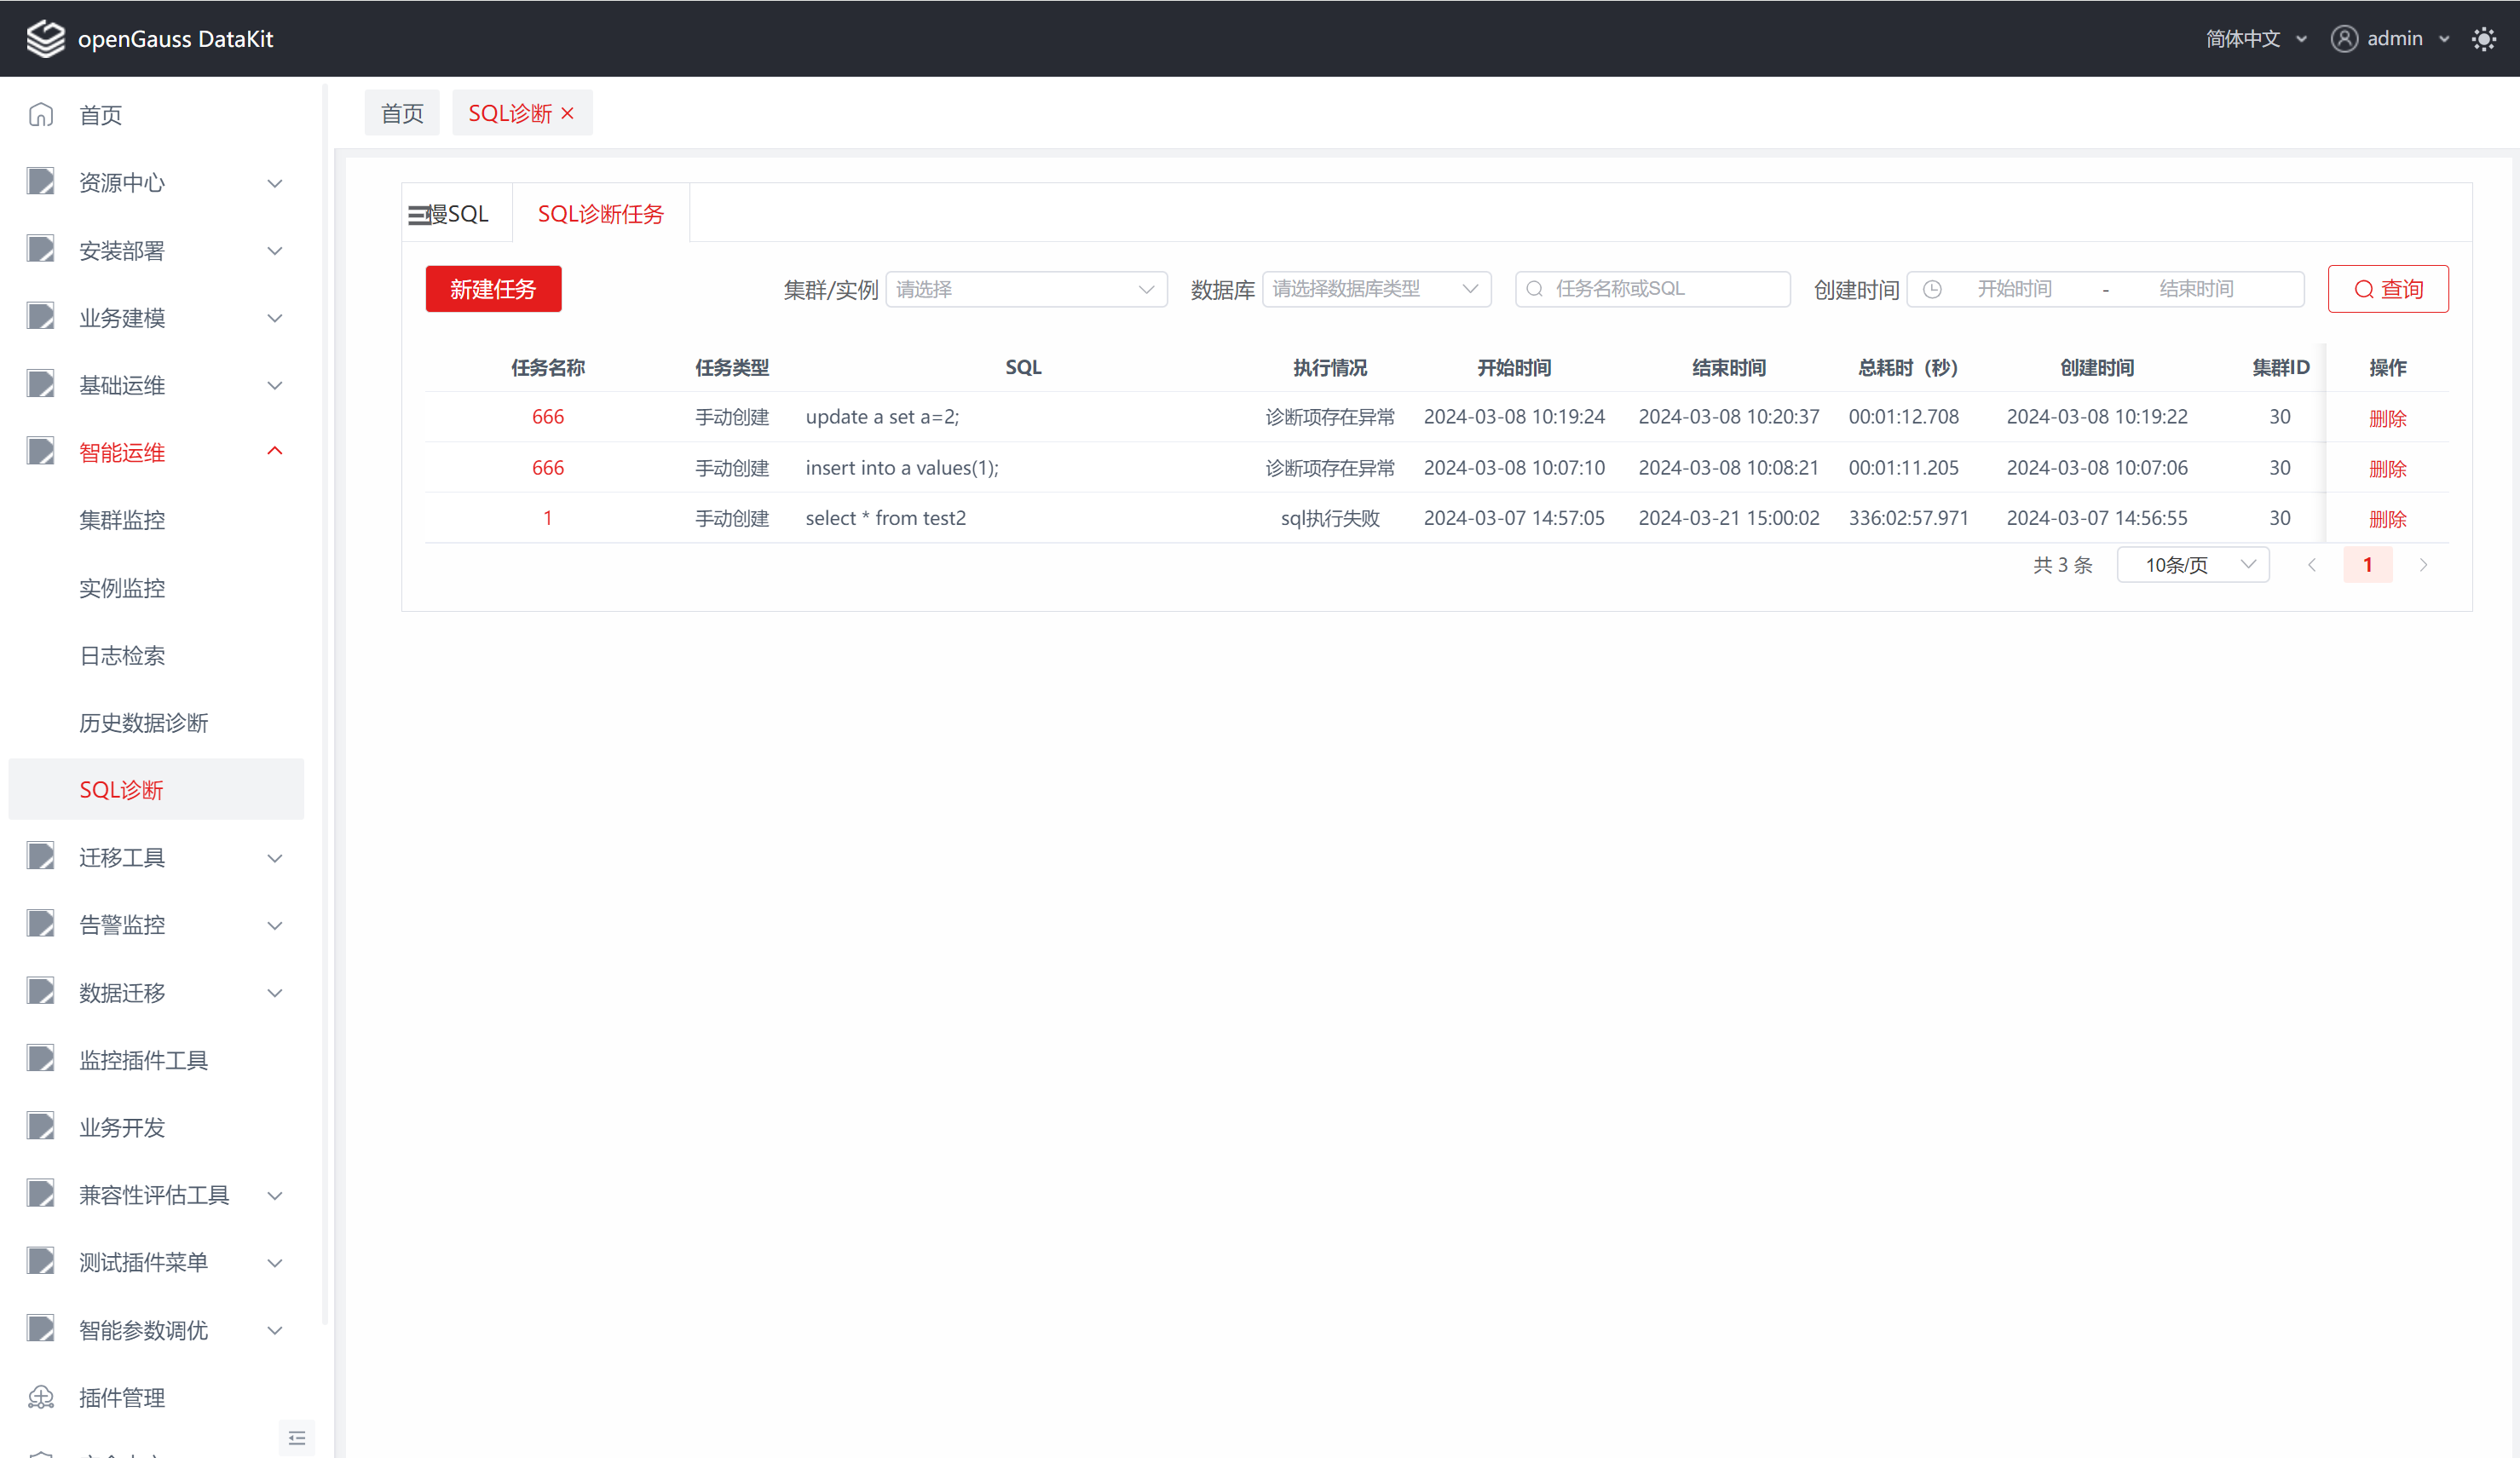The height and width of the screenshot is (1458, 2520).
Task: Collapse the sidebar using the fold icon
Action: point(297,1437)
